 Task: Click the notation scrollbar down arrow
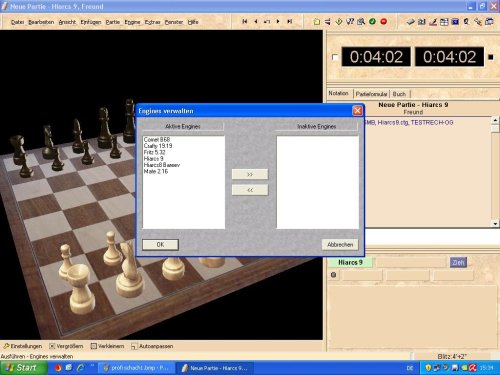pyautogui.click(x=495, y=224)
